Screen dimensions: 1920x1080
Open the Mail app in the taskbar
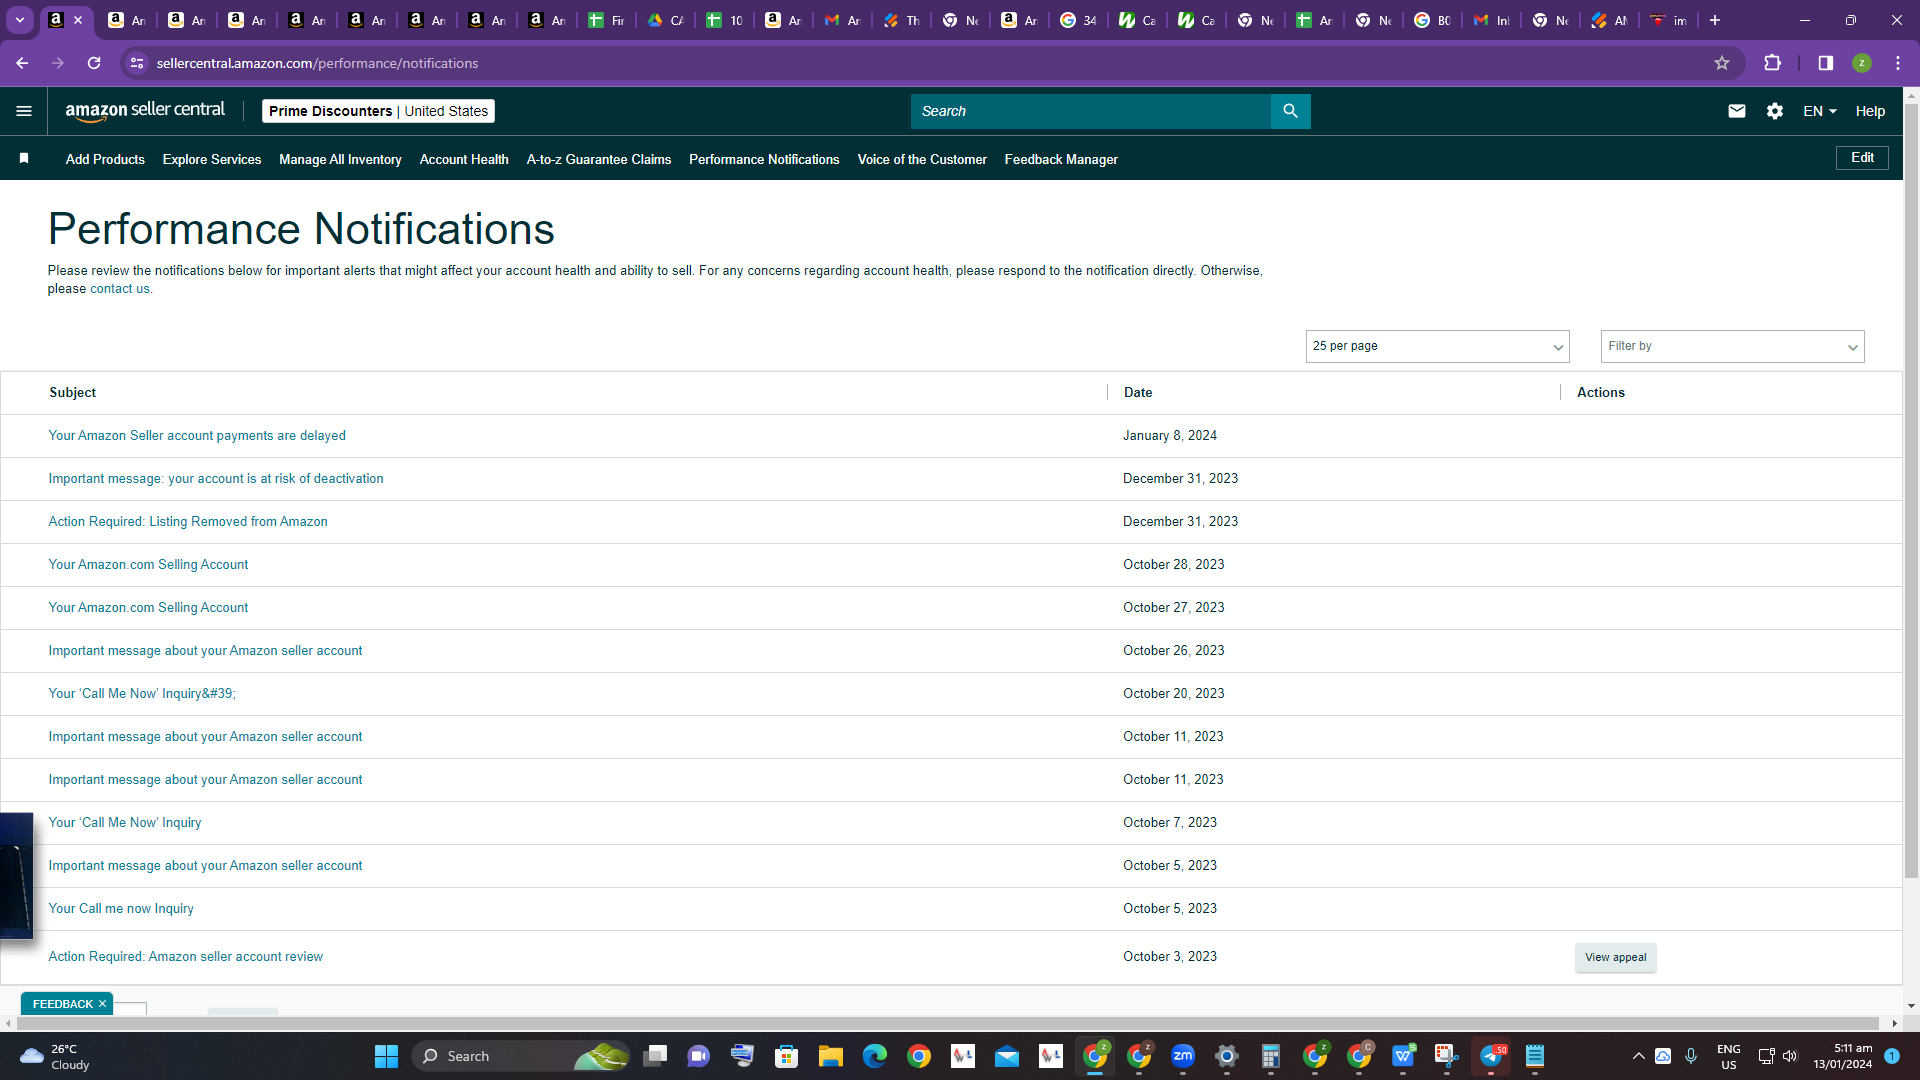pos(1007,1056)
